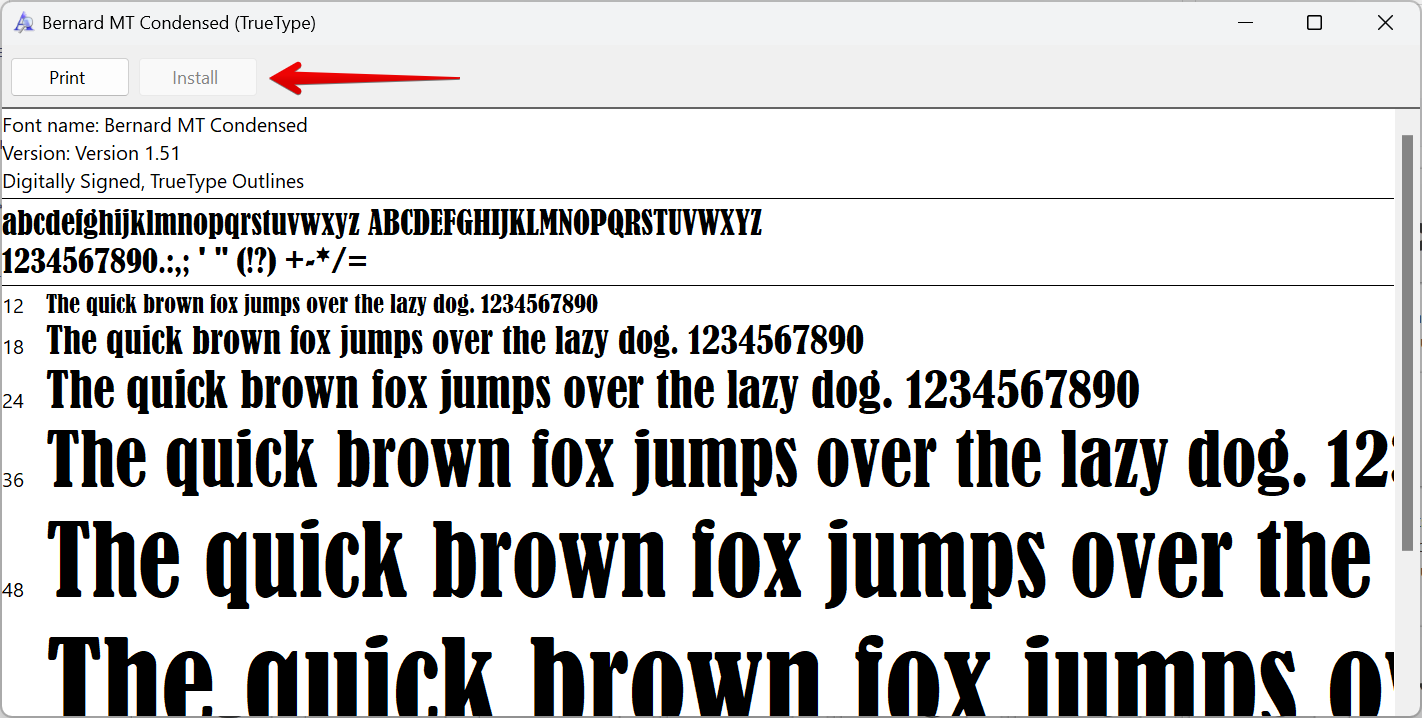Viewport: 1422px width, 718px height.
Task: Click the size label 24
Action: (x=13, y=401)
